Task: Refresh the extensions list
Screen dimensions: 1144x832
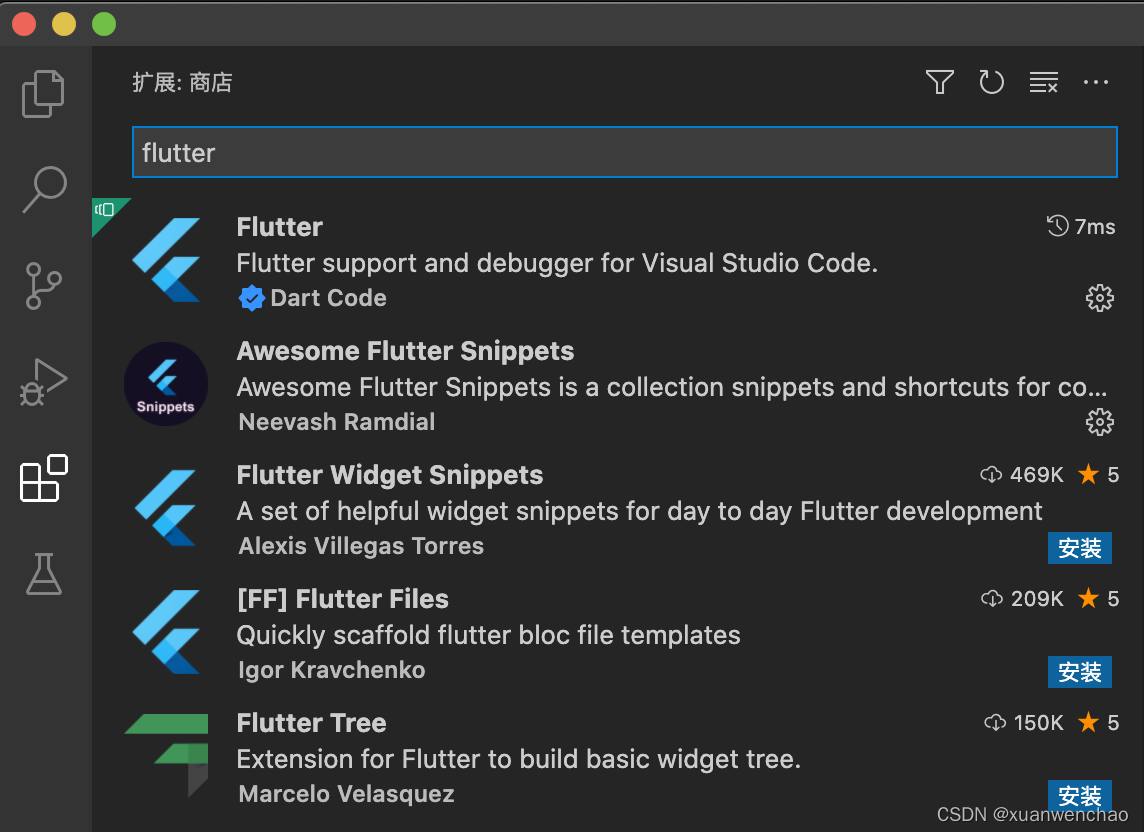Action: [992, 82]
